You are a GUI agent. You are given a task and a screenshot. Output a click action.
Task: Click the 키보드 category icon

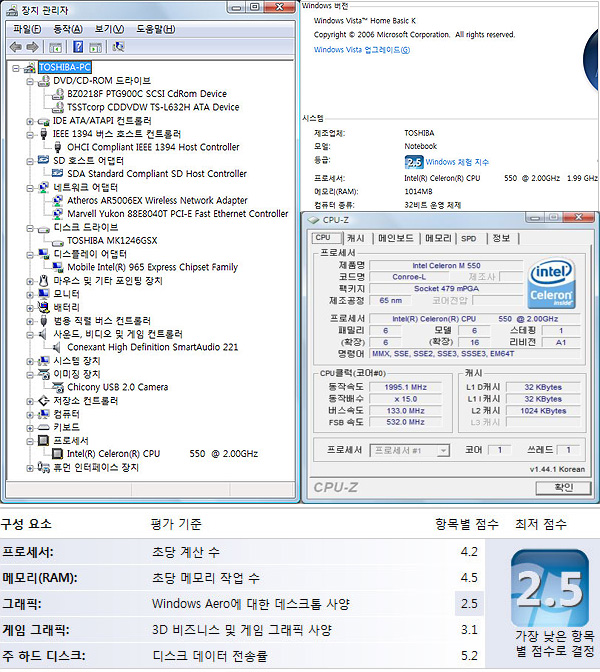pyautogui.click(x=44, y=427)
